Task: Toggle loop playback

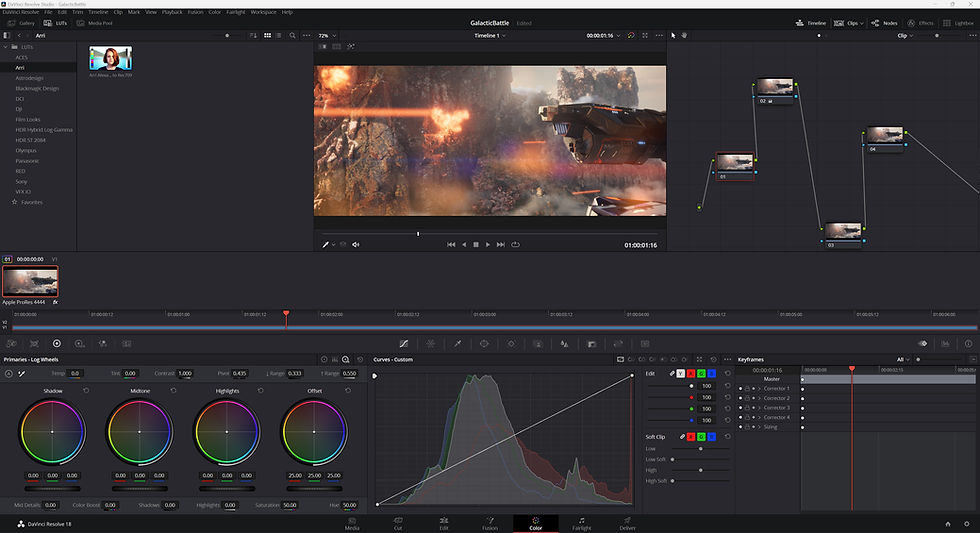Action: coord(516,245)
